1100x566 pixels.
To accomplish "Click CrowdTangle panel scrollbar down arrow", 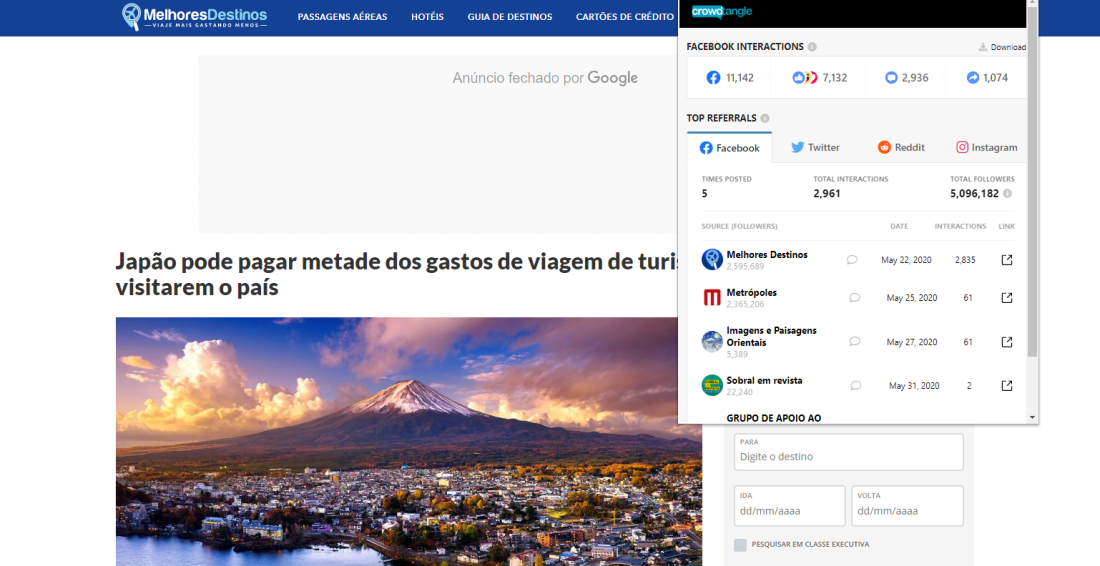I will pyautogui.click(x=1032, y=417).
